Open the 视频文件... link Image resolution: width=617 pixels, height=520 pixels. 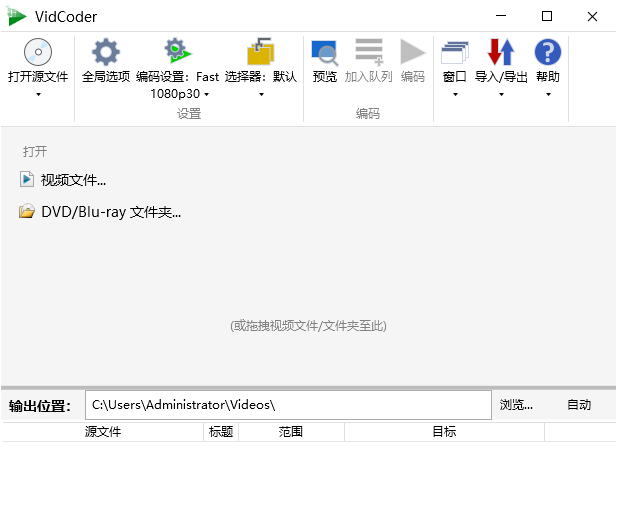[72, 180]
